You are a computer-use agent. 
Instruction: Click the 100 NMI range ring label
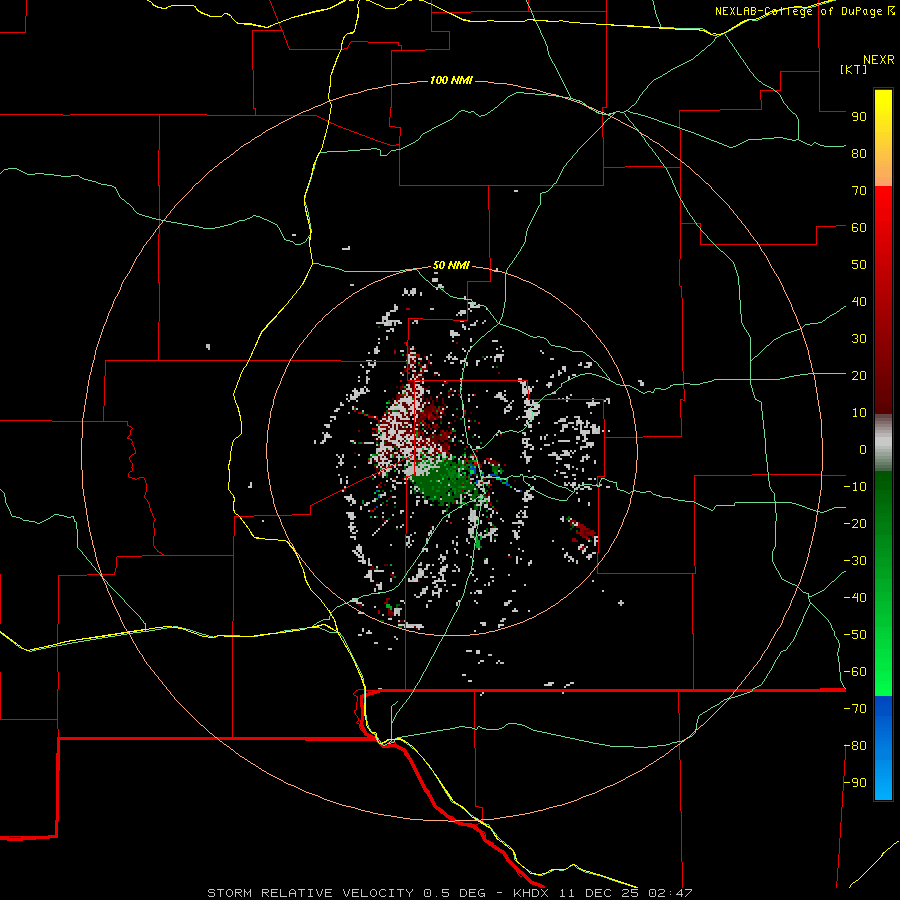[x=451, y=80]
